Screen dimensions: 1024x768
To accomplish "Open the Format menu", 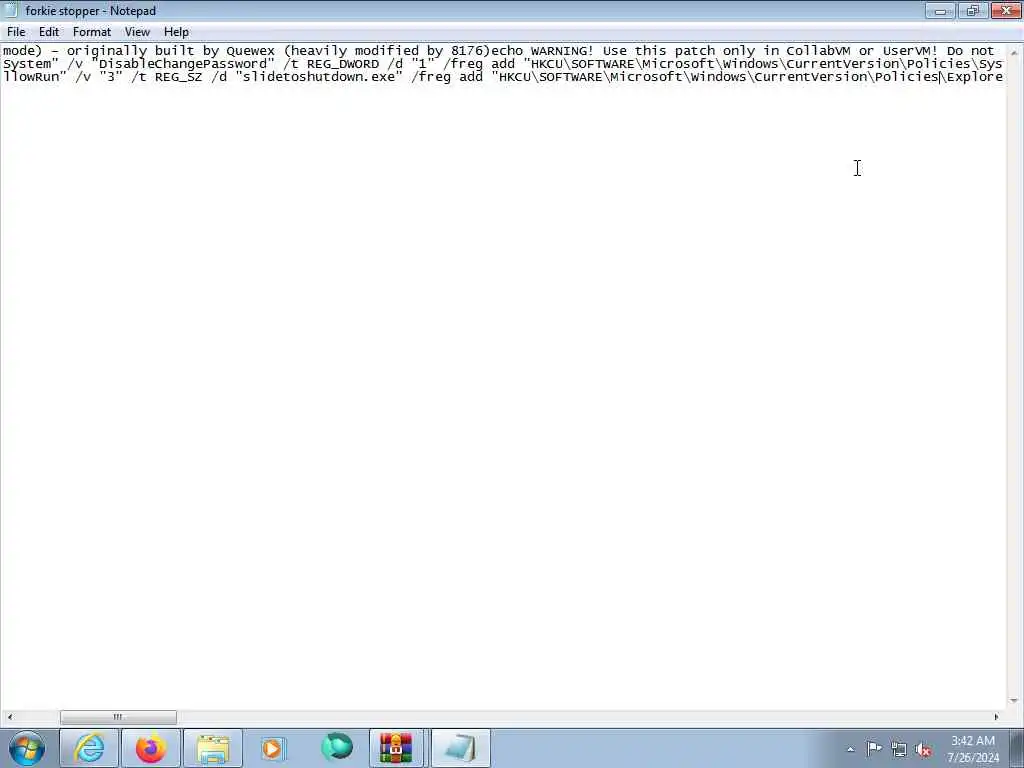I will click(x=91, y=32).
